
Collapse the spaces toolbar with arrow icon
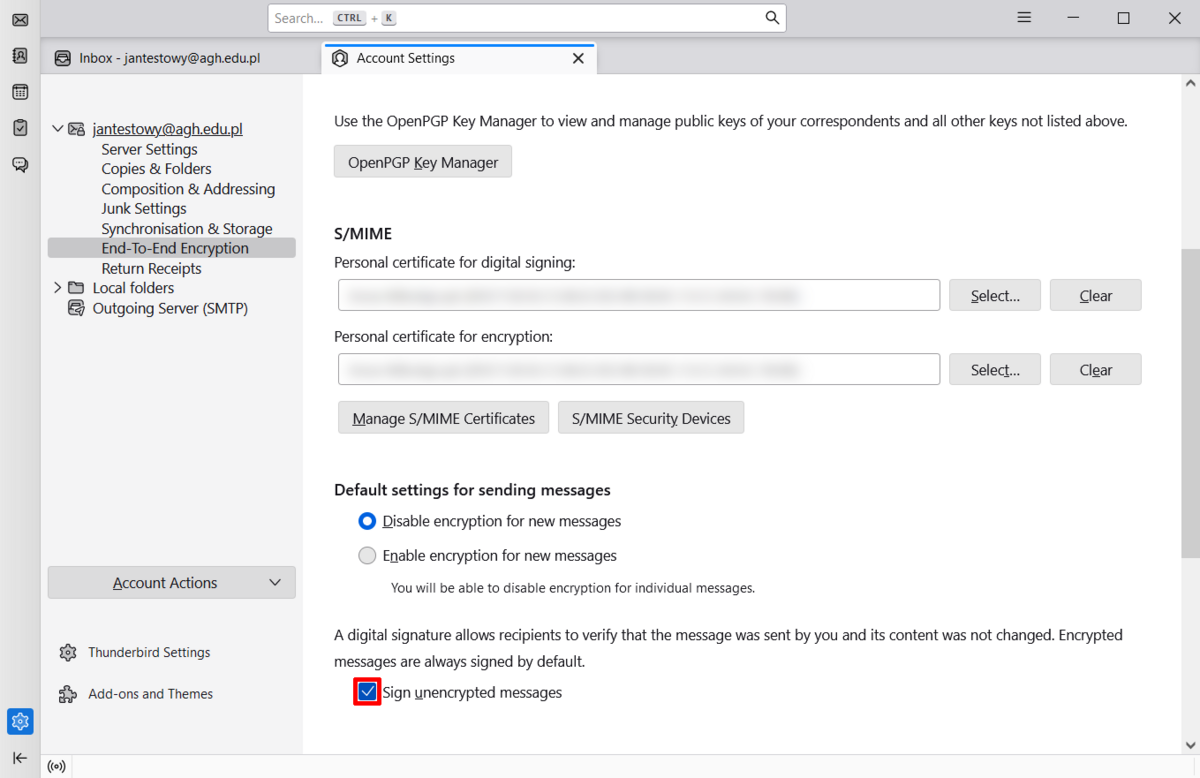20,758
